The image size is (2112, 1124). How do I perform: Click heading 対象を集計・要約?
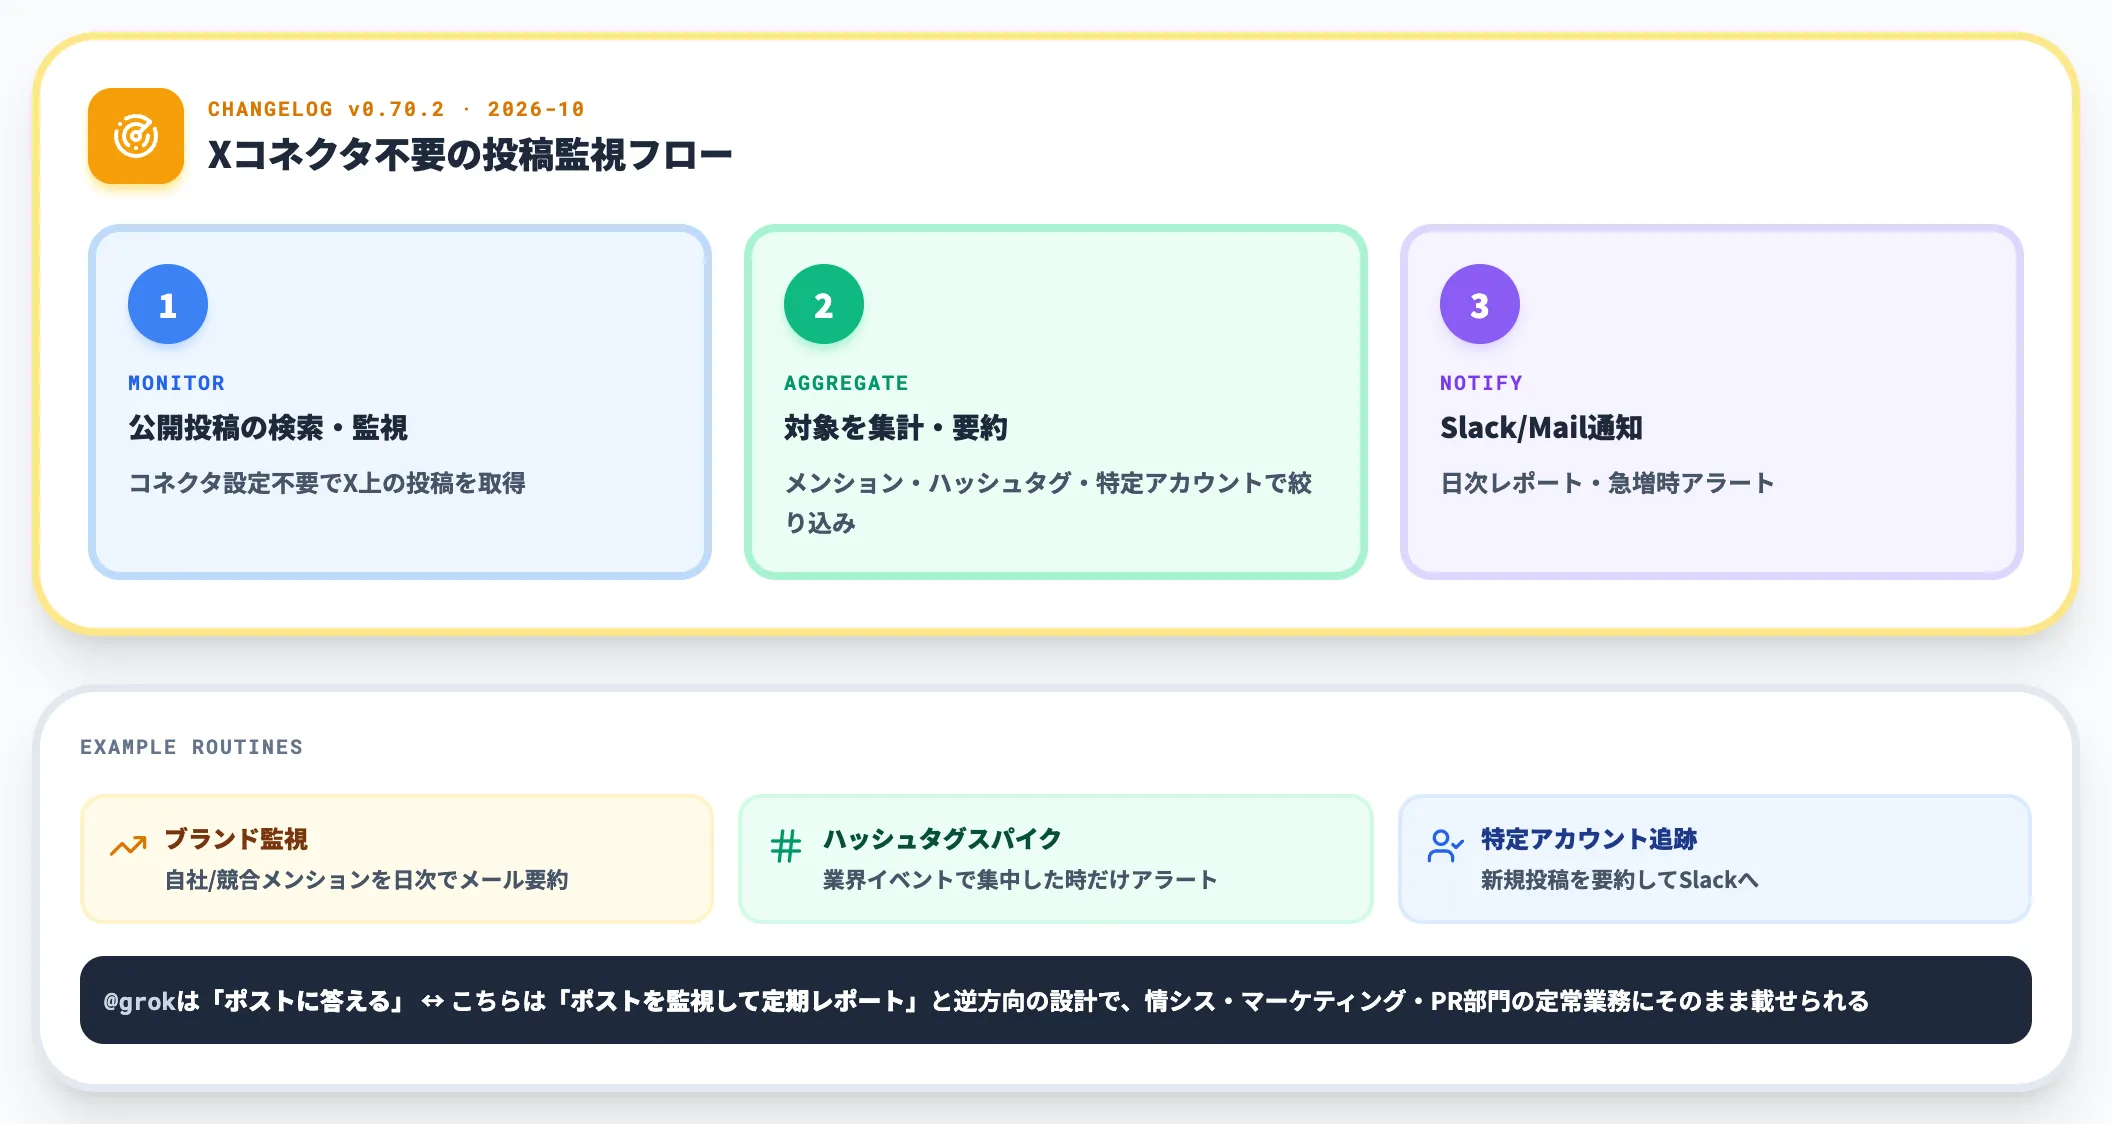[x=896, y=428]
